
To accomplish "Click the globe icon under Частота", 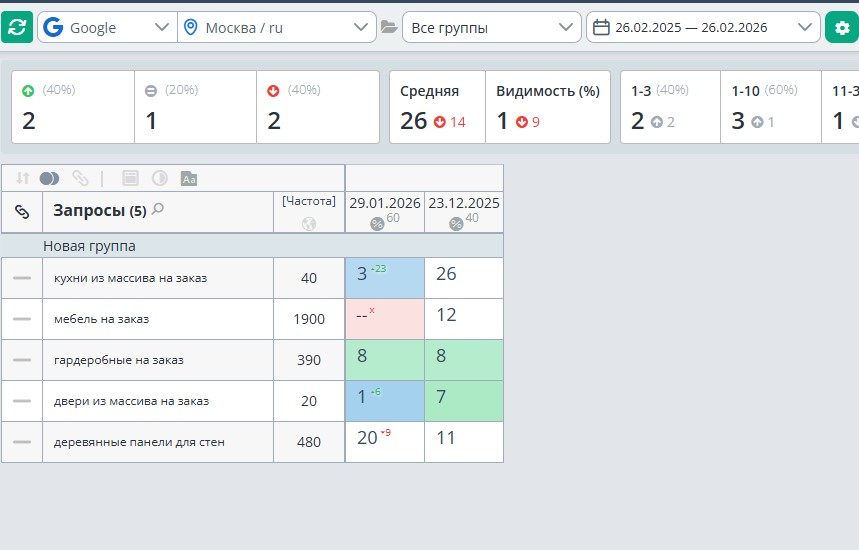I will 309,224.
